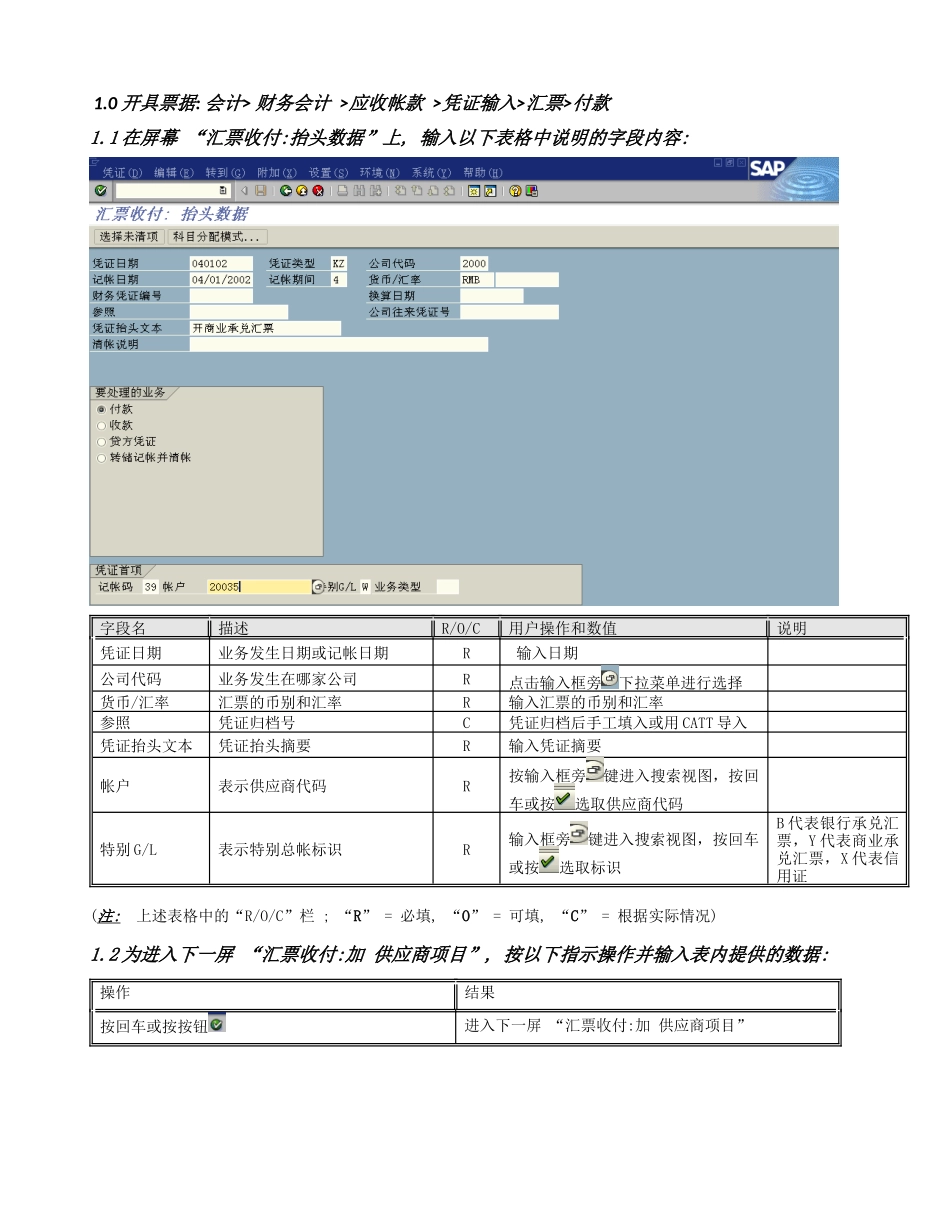The height and width of the screenshot is (1230, 950).
Task: Click the empty 换算日期 field
Action: tap(491, 296)
